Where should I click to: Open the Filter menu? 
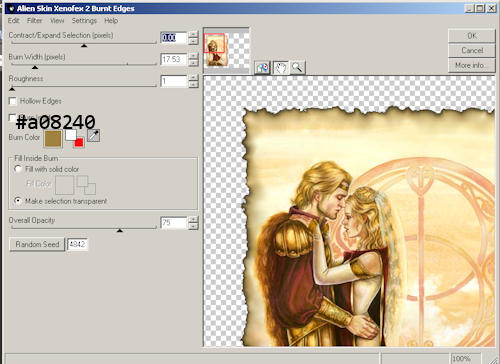click(x=34, y=21)
